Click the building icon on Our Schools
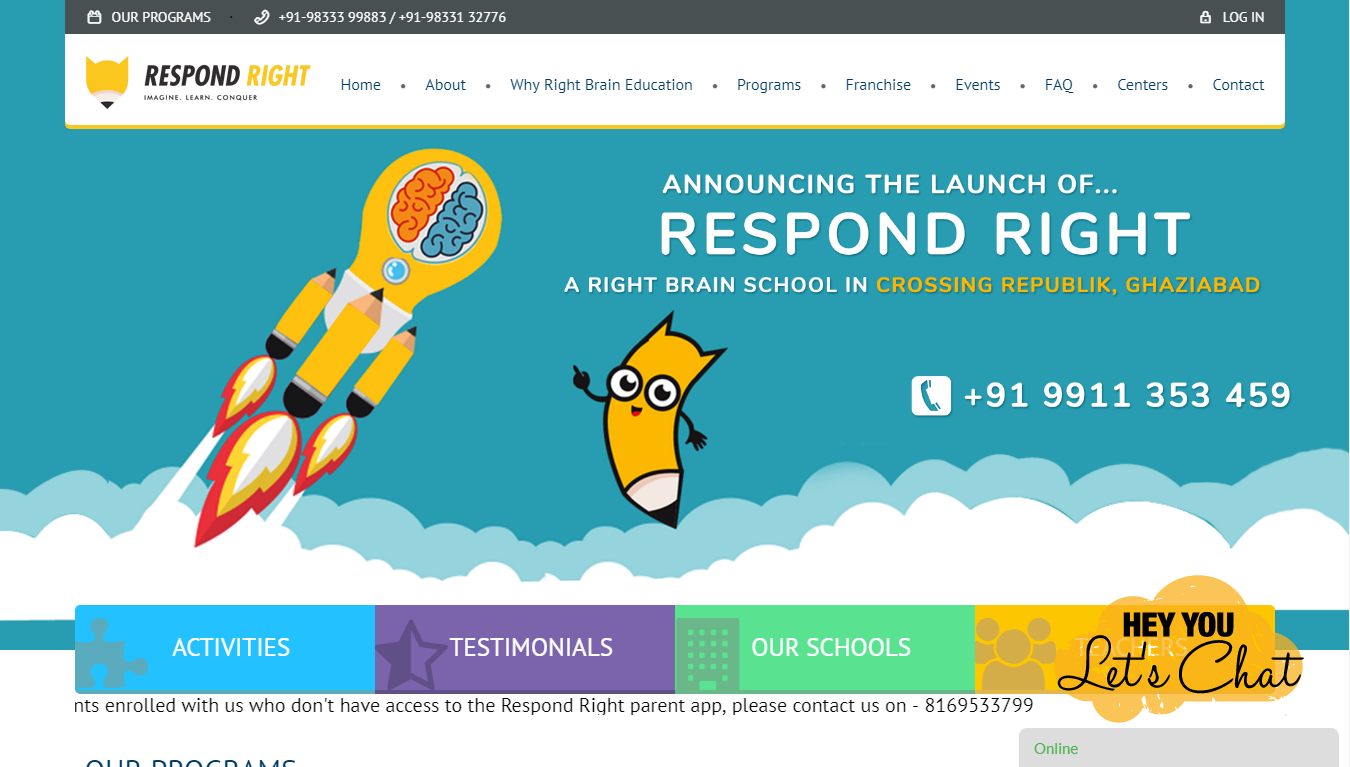This screenshot has height=767, width=1350. pos(708,653)
